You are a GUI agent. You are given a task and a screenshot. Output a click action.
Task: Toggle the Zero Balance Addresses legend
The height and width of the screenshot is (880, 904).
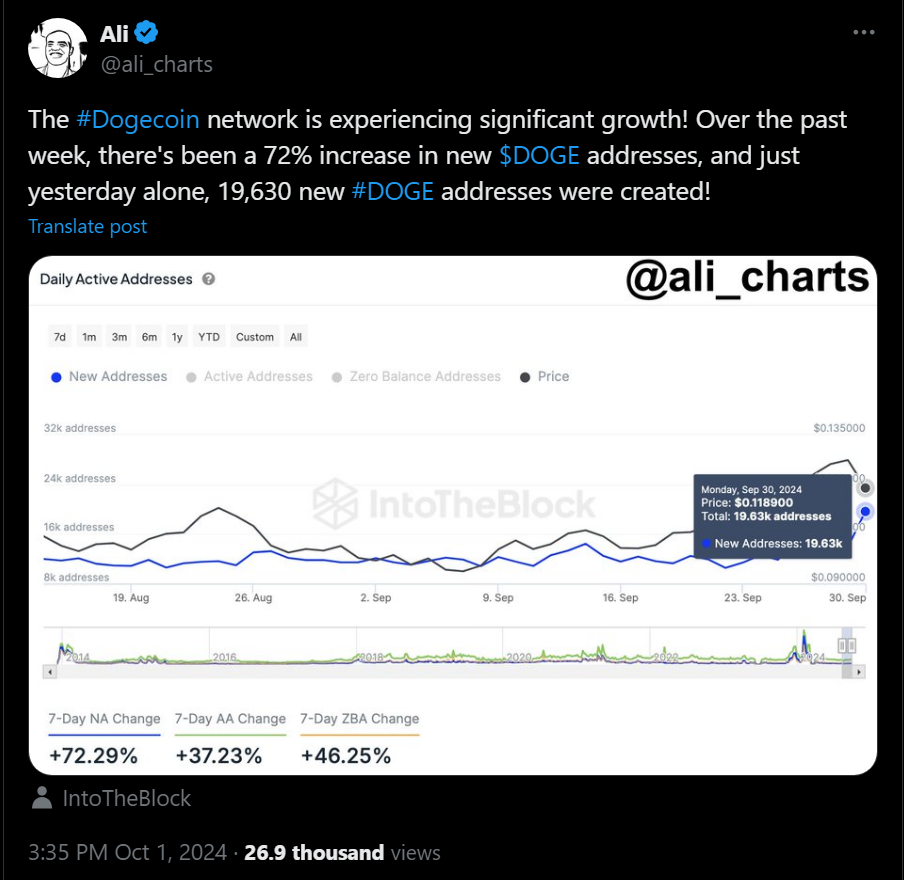[x=416, y=377]
